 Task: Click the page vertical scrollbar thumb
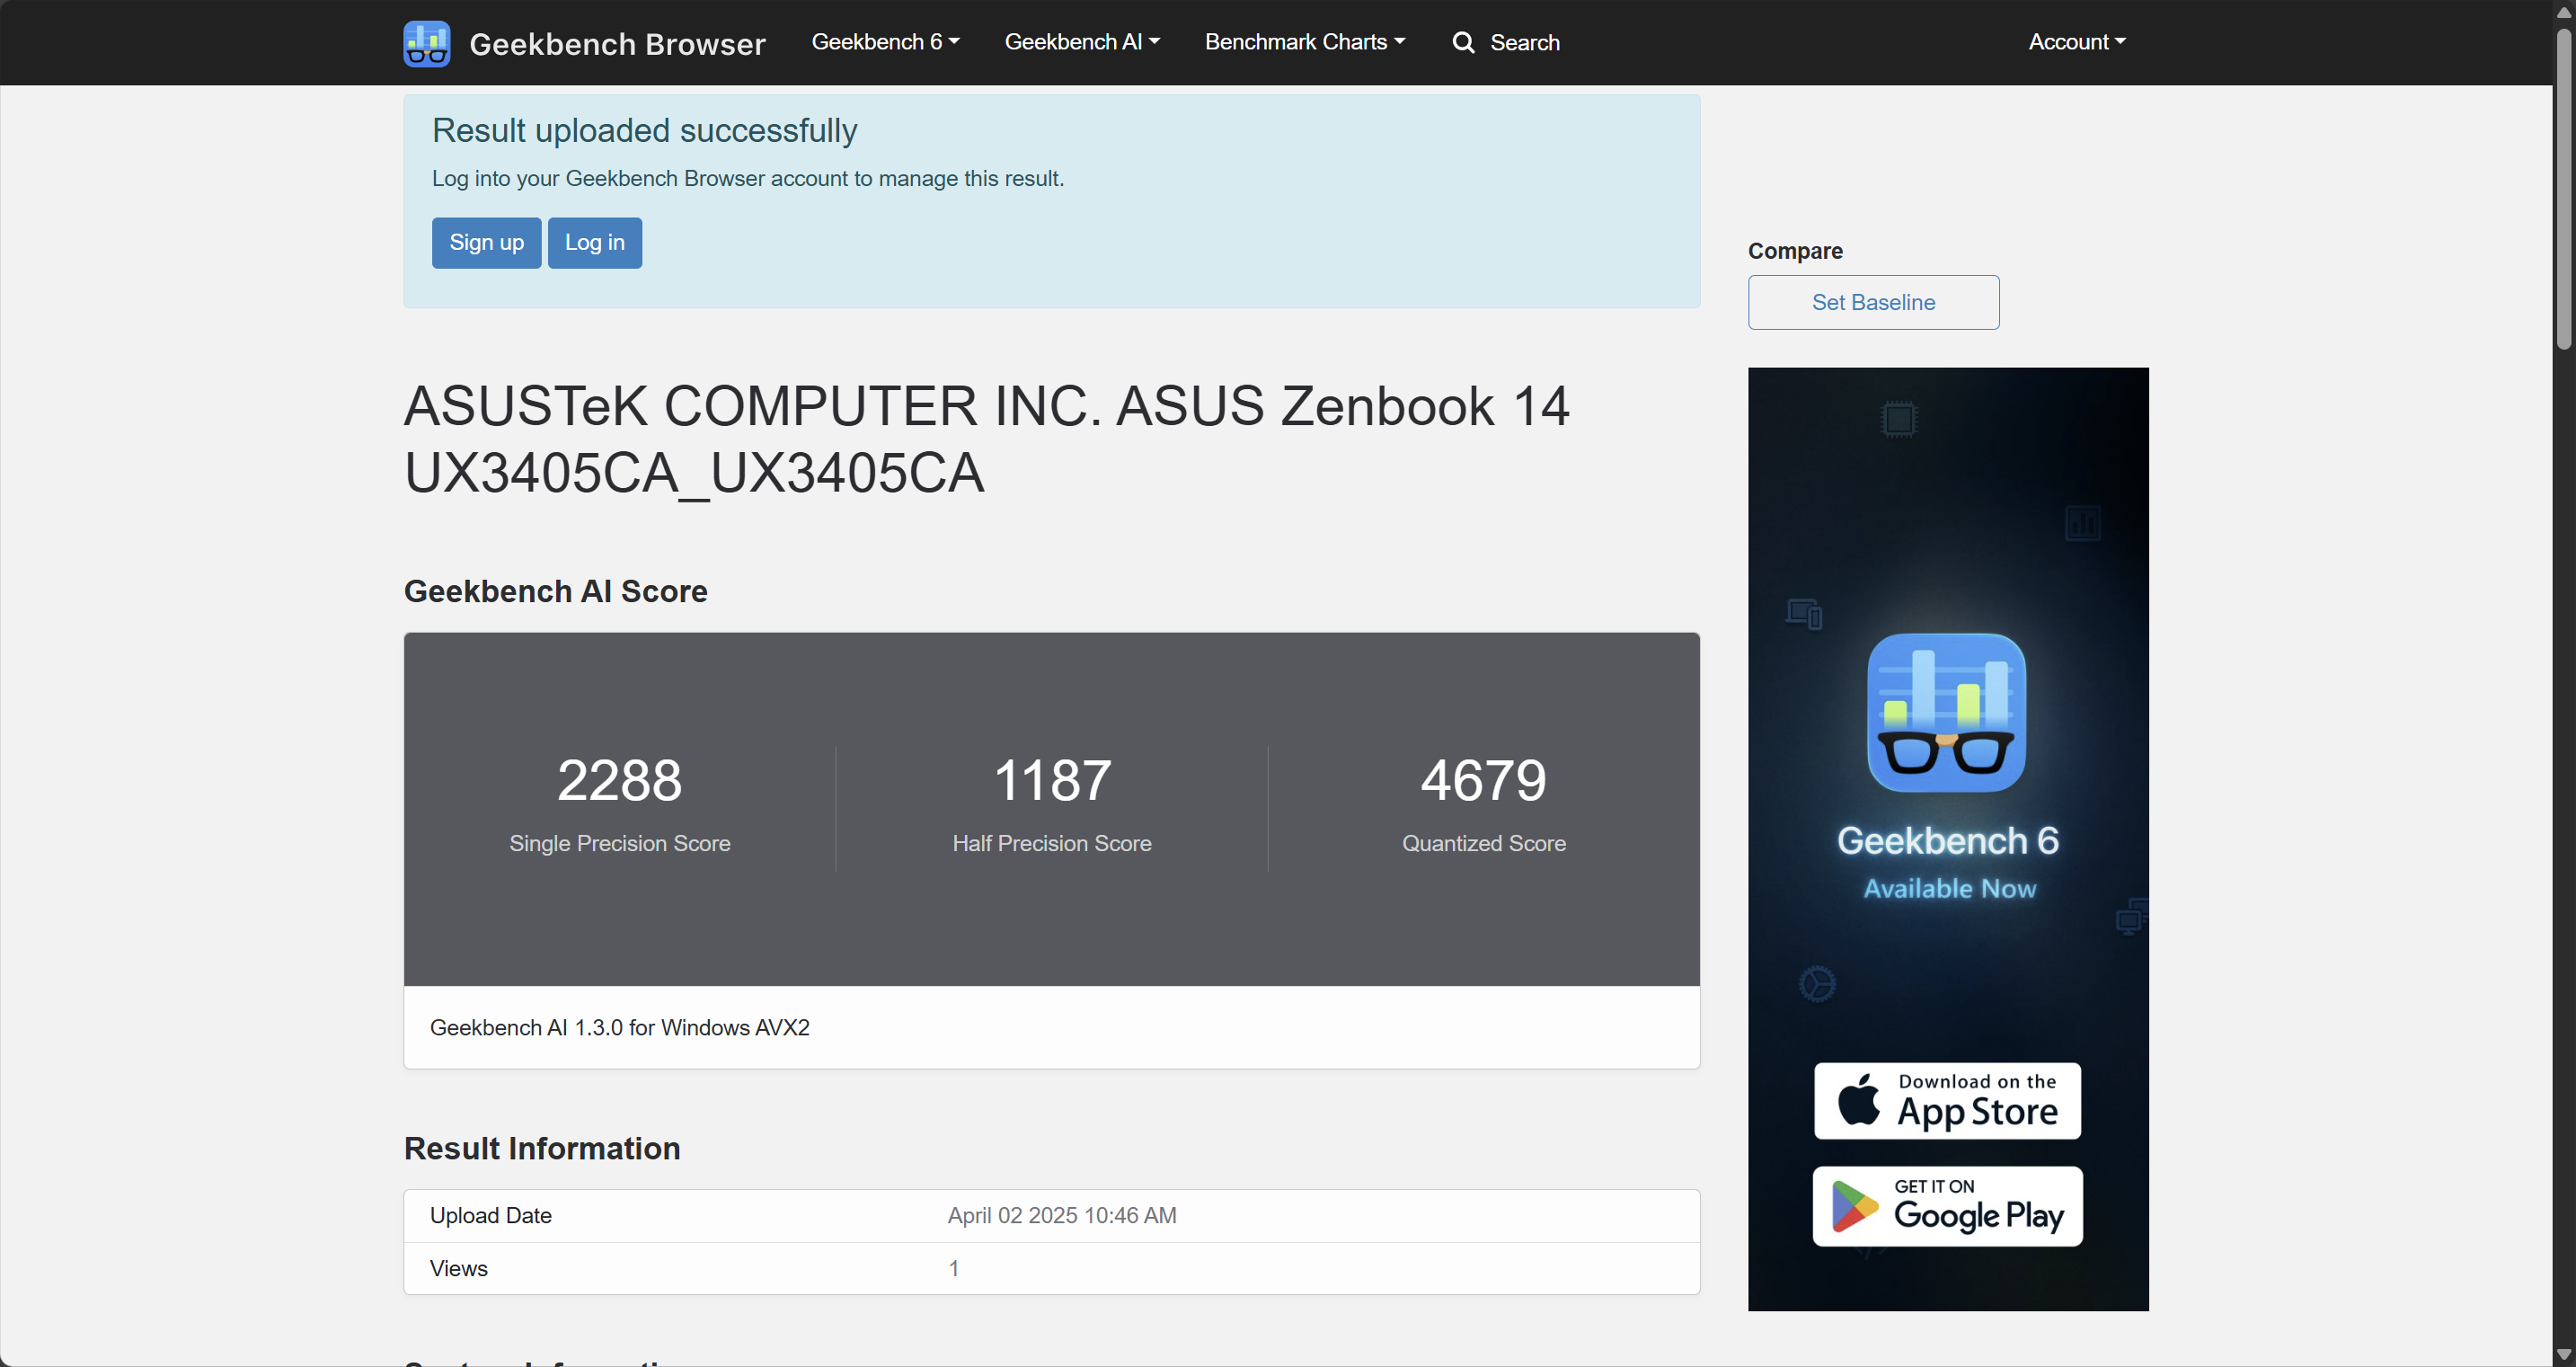[2563, 188]
